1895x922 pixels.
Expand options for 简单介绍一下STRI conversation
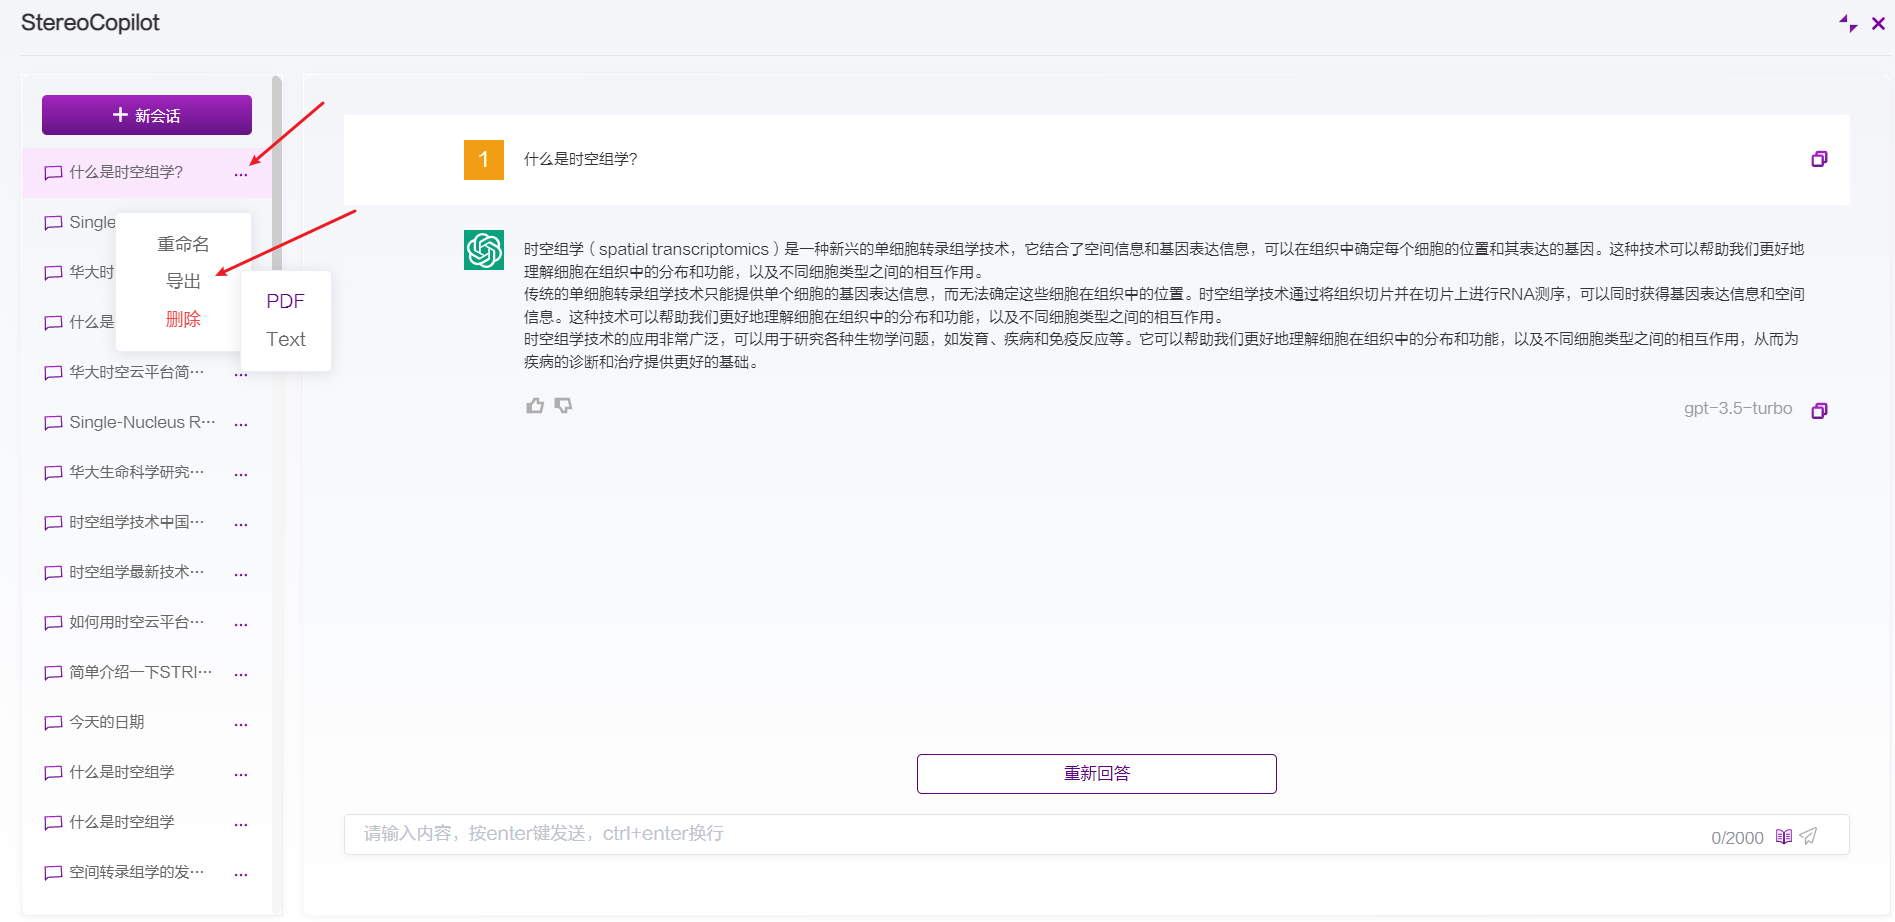tap(241, 674)
